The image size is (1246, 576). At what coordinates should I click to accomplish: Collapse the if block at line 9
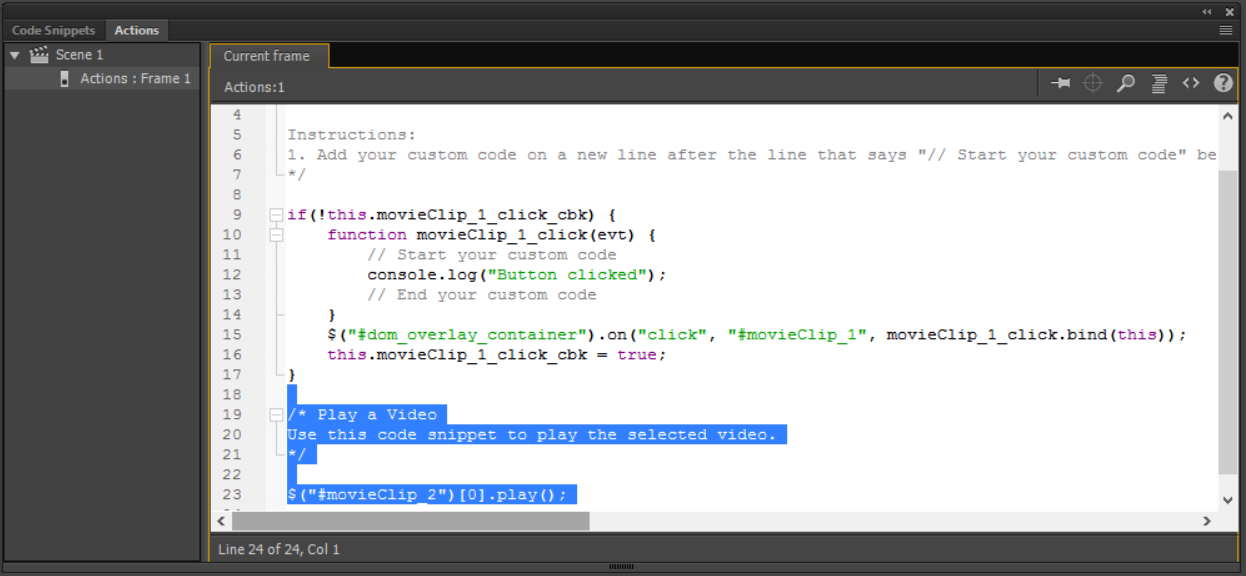coord(275,214)
